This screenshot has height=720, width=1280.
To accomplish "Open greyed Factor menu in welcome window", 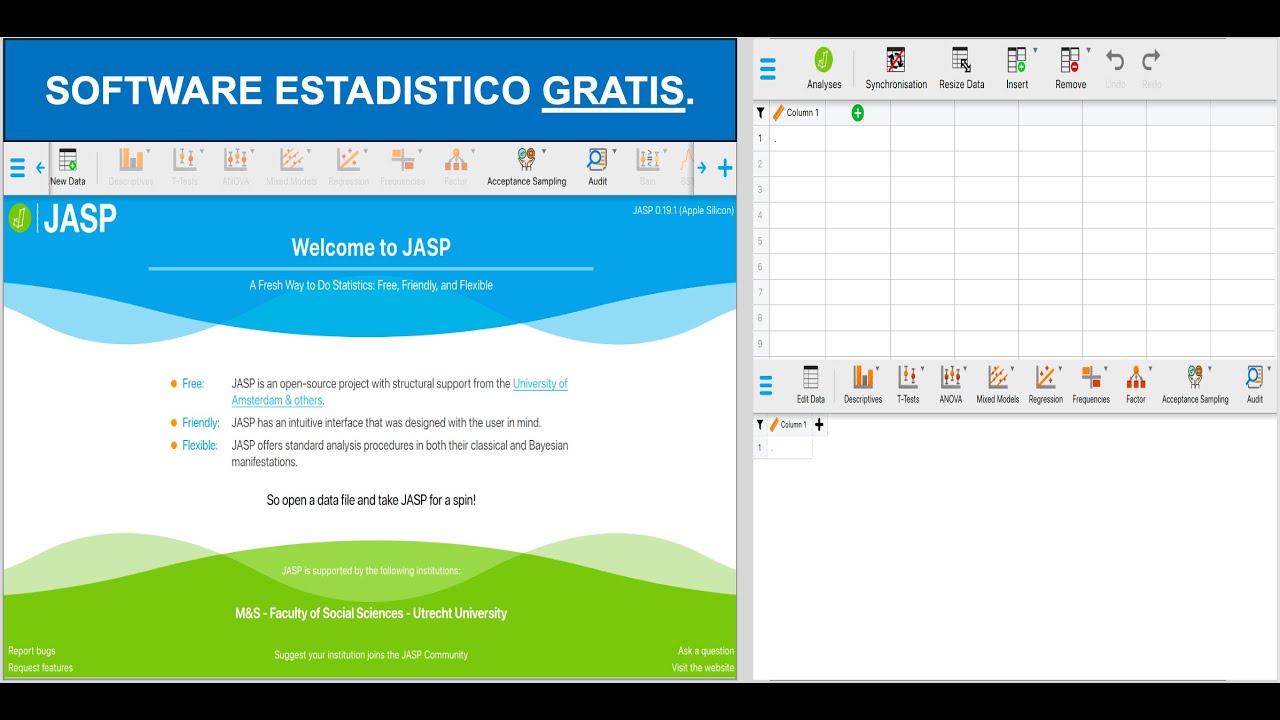I will (x=456, y=167).
